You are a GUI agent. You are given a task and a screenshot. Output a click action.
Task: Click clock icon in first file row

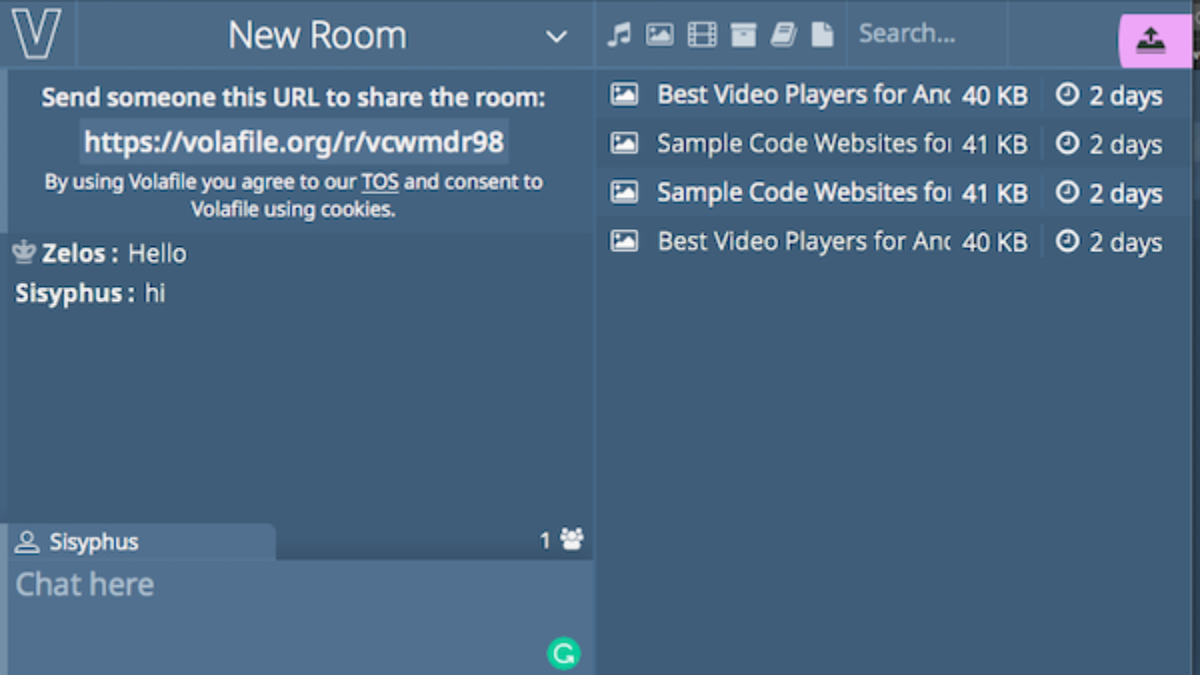1068,94
